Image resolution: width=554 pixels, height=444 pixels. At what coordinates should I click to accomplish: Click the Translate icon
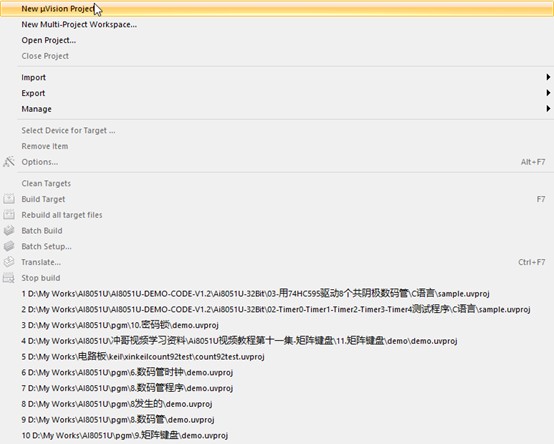9,262
